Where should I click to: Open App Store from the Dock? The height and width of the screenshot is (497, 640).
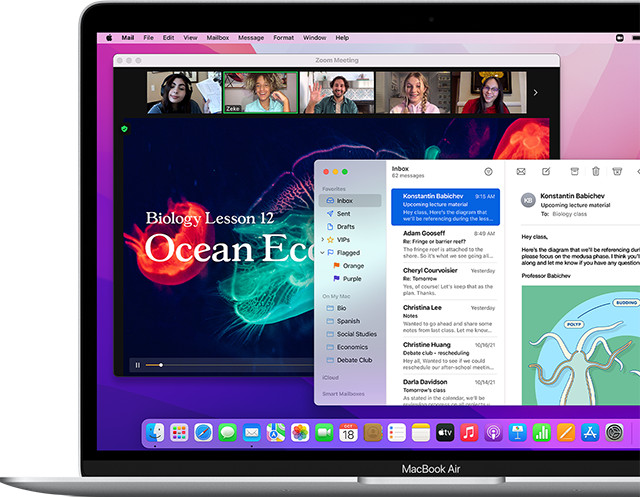click(x=590, y=433)
